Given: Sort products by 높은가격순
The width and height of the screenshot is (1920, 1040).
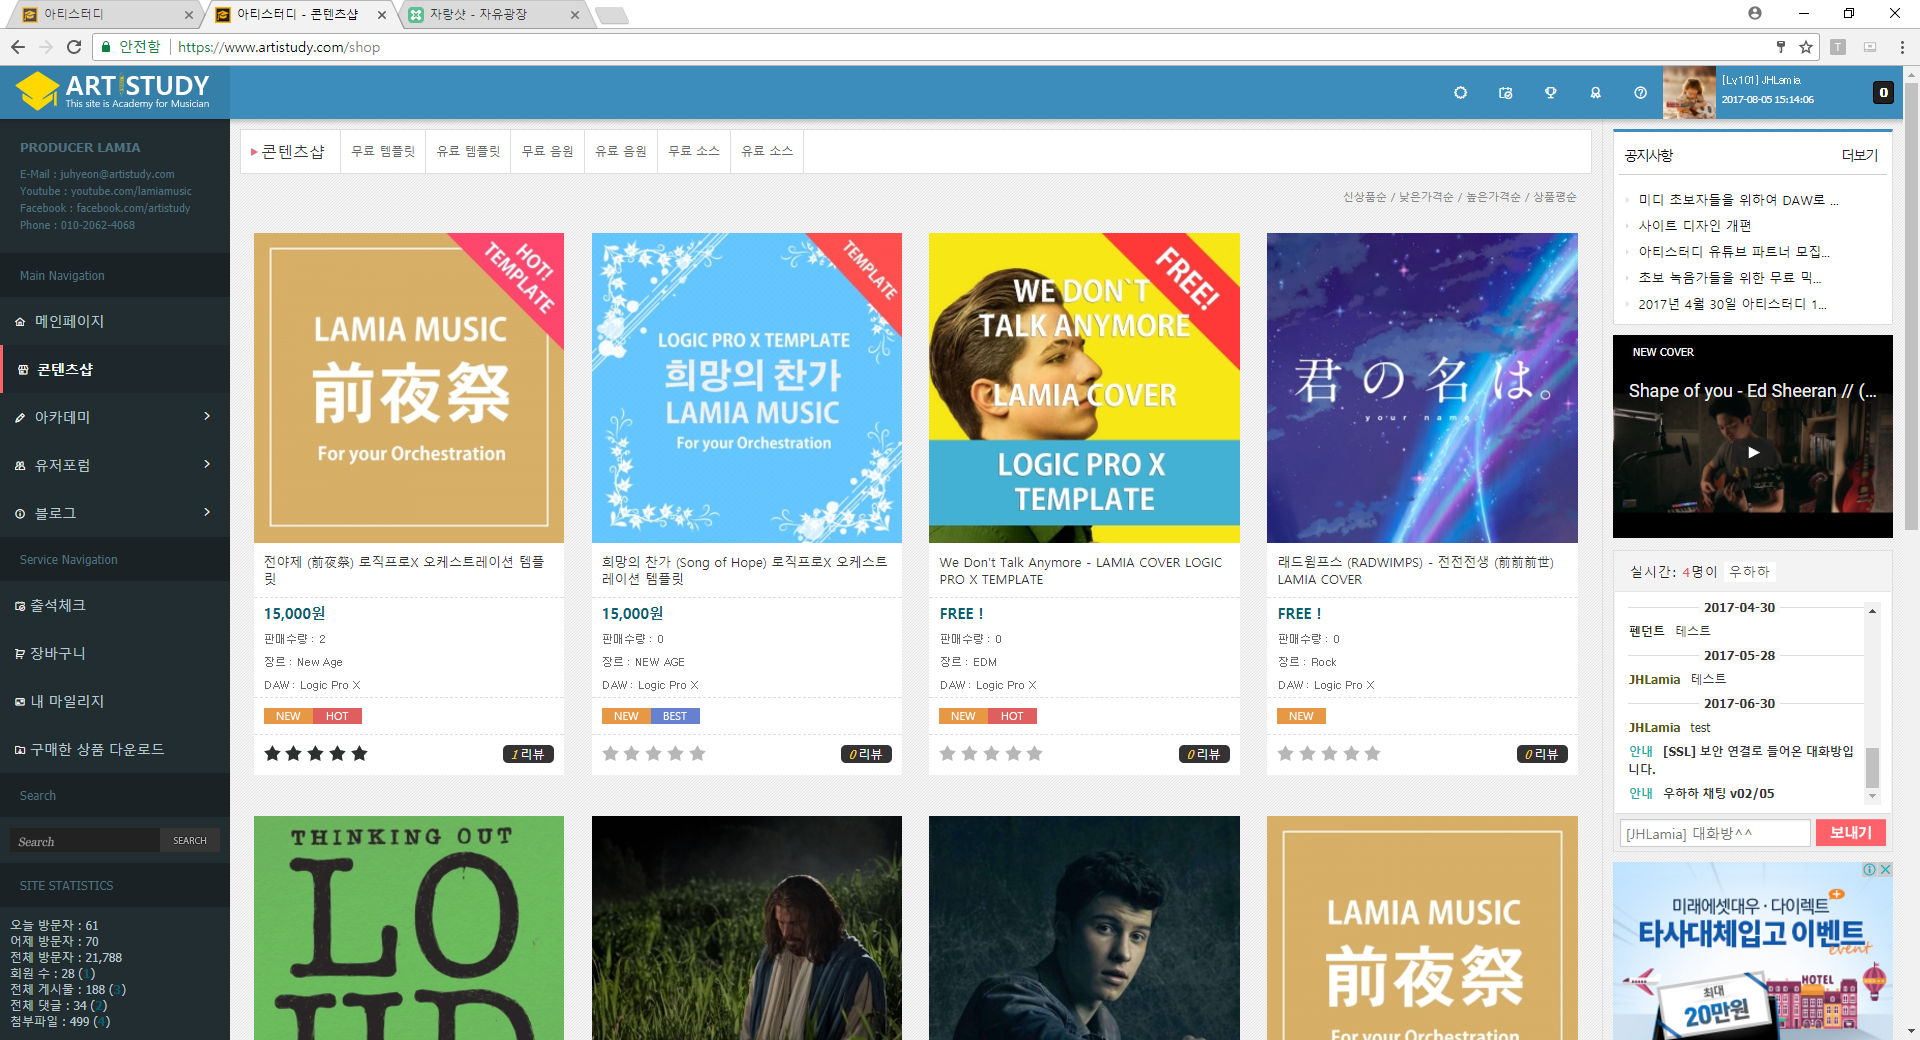Looking at the screenshot, I should pos(1493,197).
